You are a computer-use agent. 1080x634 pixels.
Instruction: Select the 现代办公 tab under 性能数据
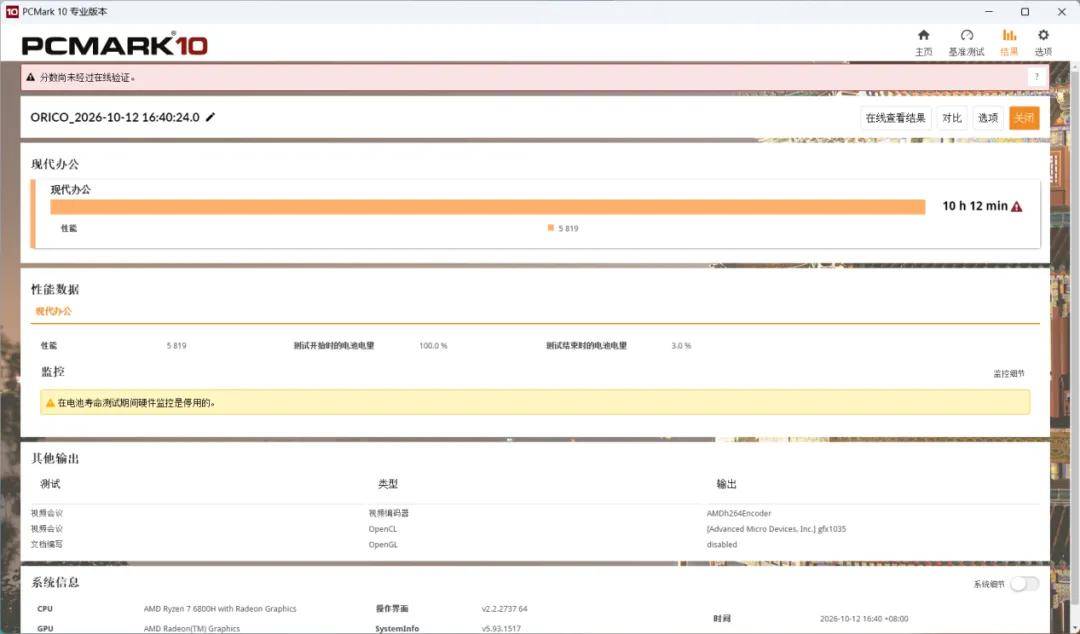54,311
